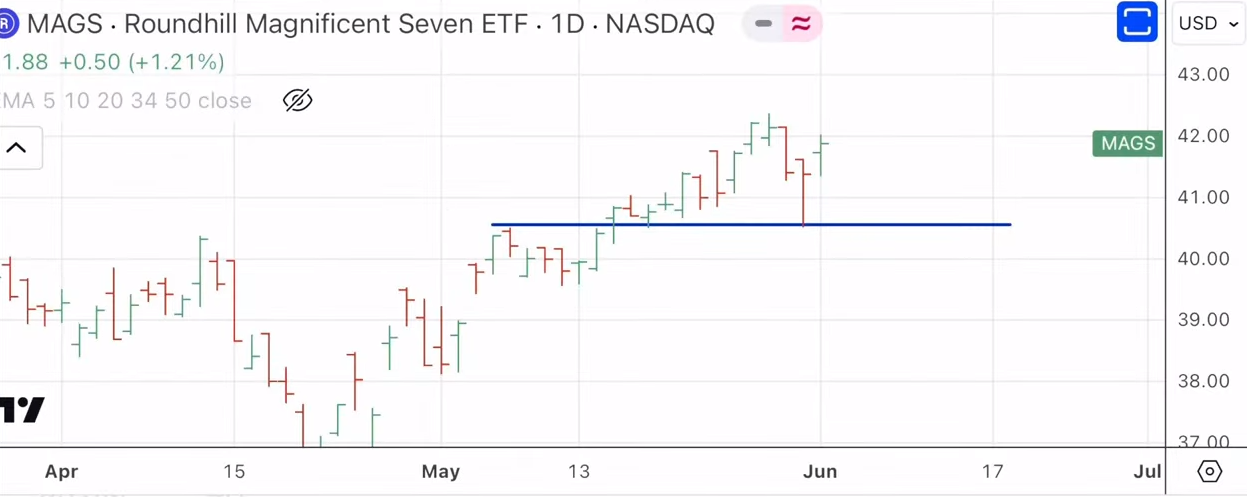Viewport: 1247px width, 497px height.
Task: Click the Jul label on time axis
Action: (x=1148, y=471)
